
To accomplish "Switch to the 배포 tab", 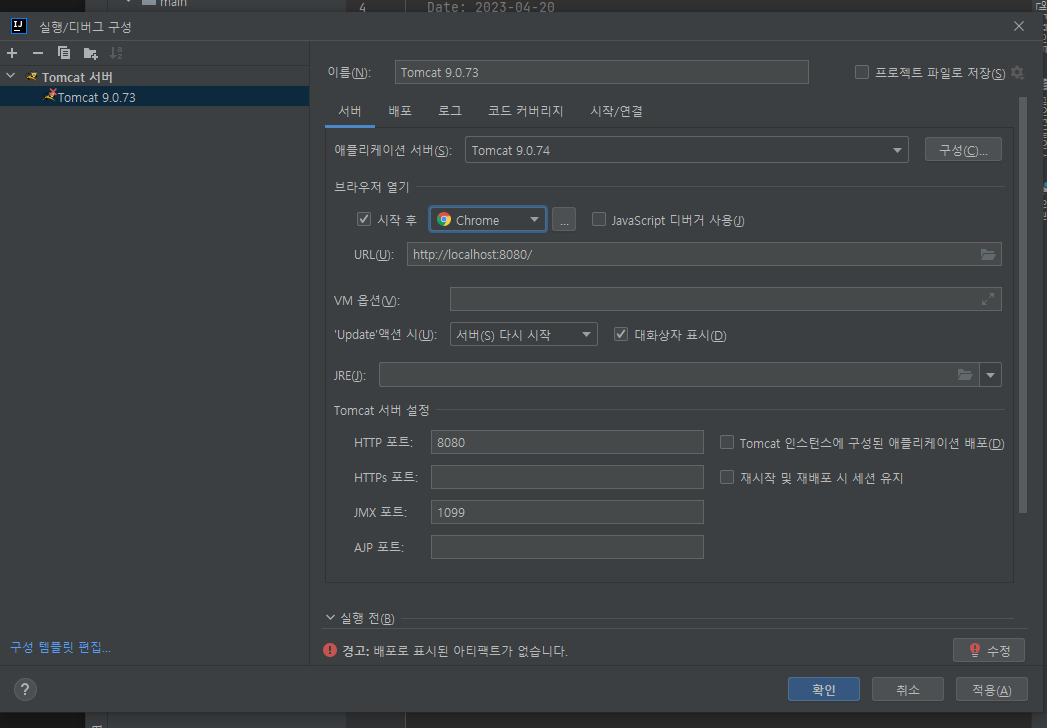I will click(x=400, y=111).
